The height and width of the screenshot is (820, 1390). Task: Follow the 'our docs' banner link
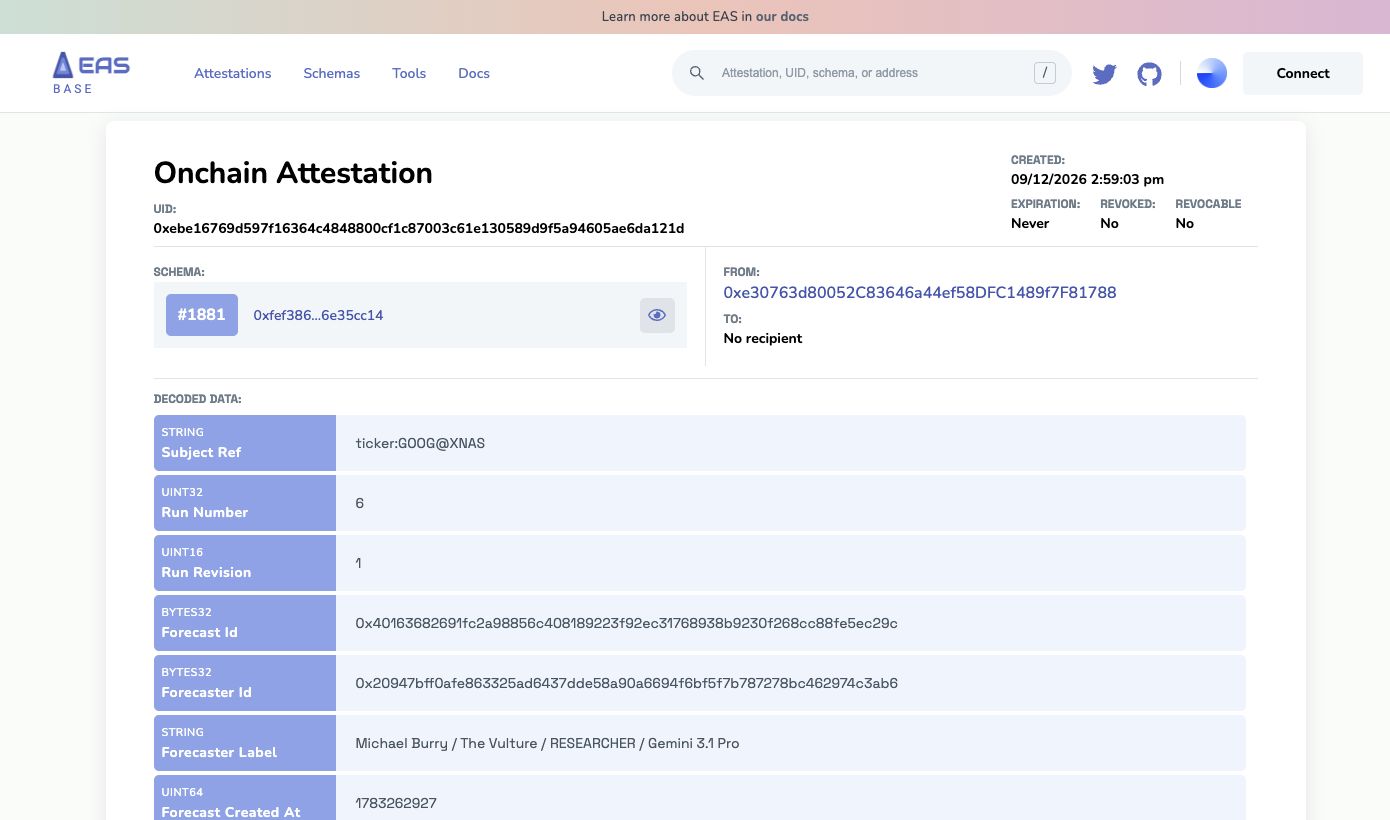click(x=782, y=17)
